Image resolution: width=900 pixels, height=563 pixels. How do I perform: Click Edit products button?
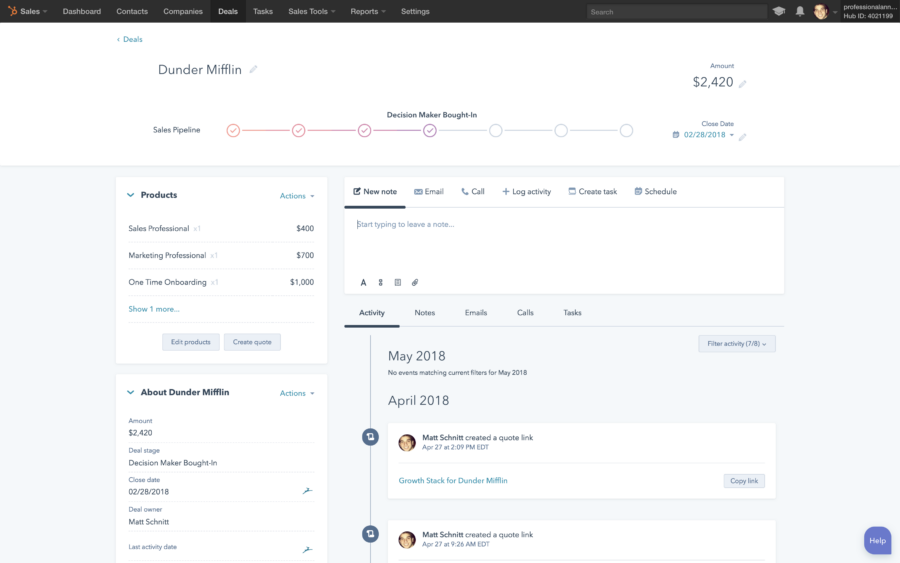point(191,342)
